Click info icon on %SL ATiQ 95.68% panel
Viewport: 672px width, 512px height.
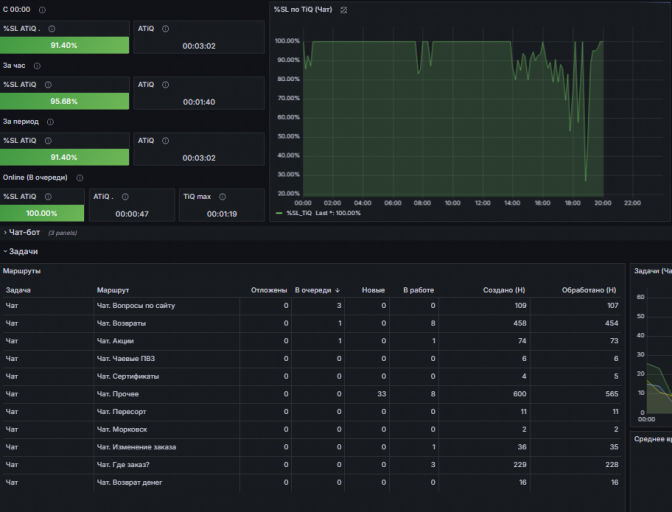[48, 84]
